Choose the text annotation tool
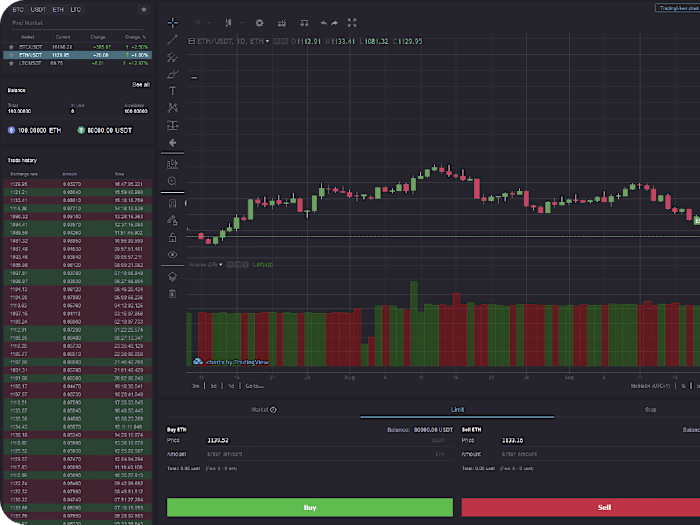Image resolution: width=700 pixels, height=525 pixels. click(x=172, y=91)
